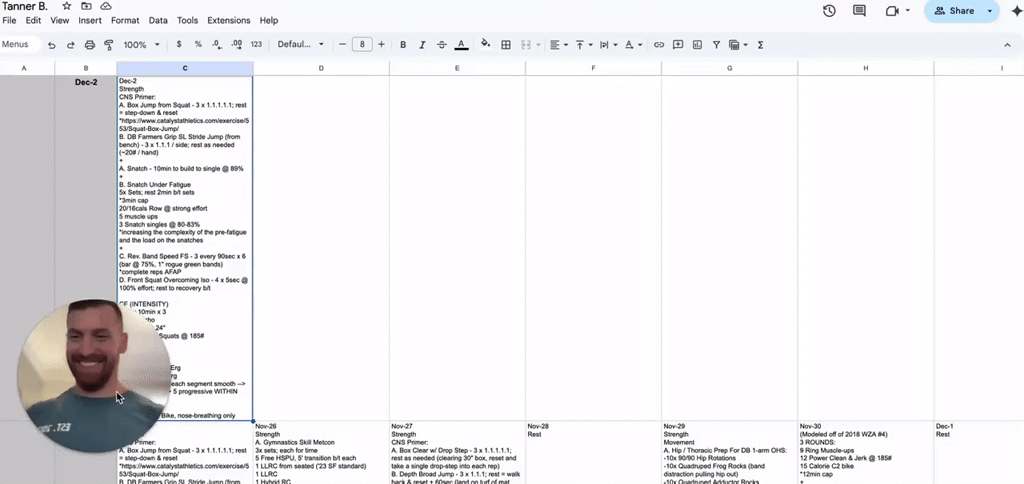Decrease decimal places

(x=217, y=44)
